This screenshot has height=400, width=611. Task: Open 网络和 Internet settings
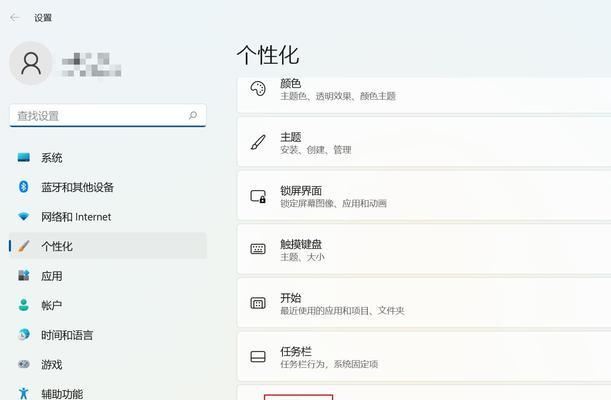coord(108,217)
